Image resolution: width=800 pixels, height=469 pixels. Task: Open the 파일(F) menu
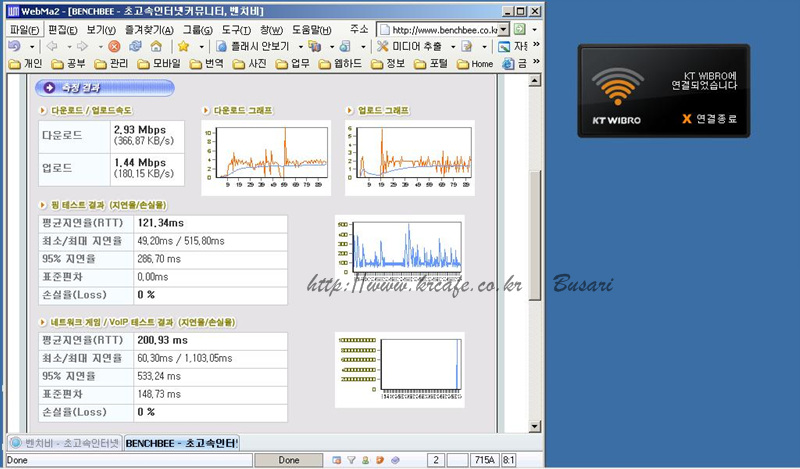click(x=24, y=30)
